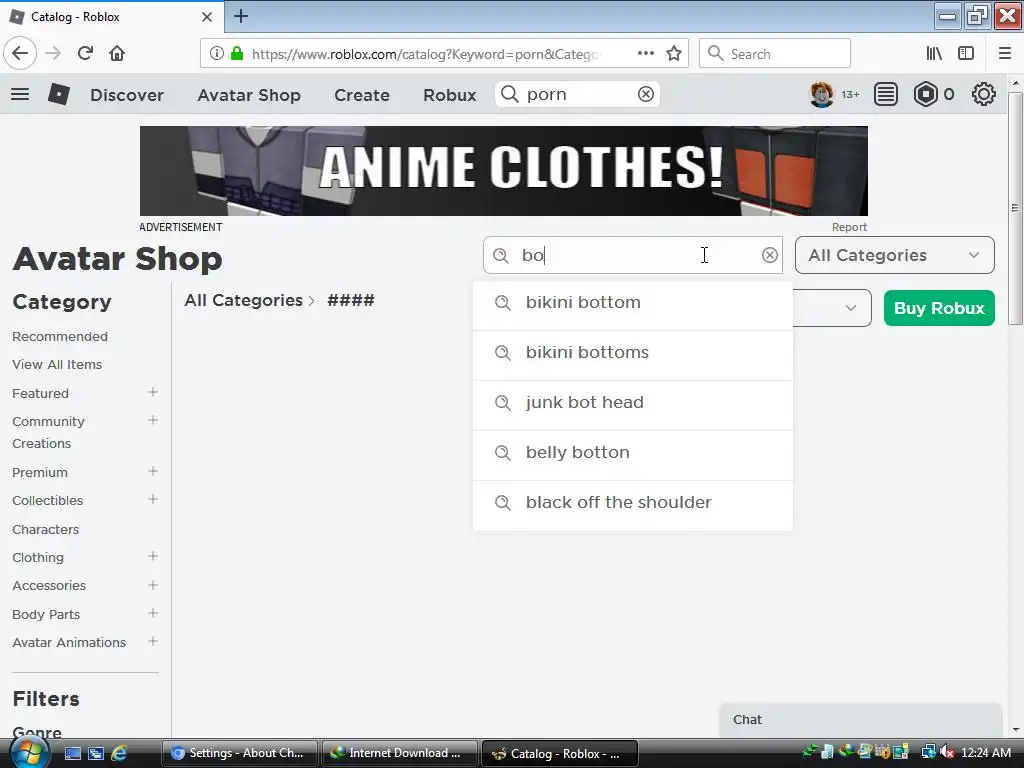Open the user avatar profile
The height and width of the screenshot is (768, 1024).
coord(822,95)
